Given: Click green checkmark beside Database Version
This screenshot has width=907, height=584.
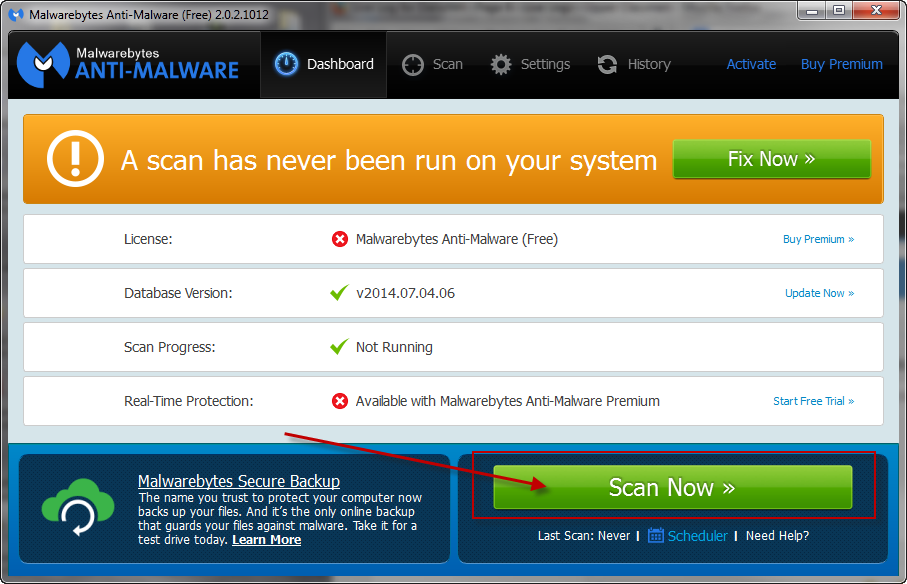Looking at the screenshot, I should 340,292.
